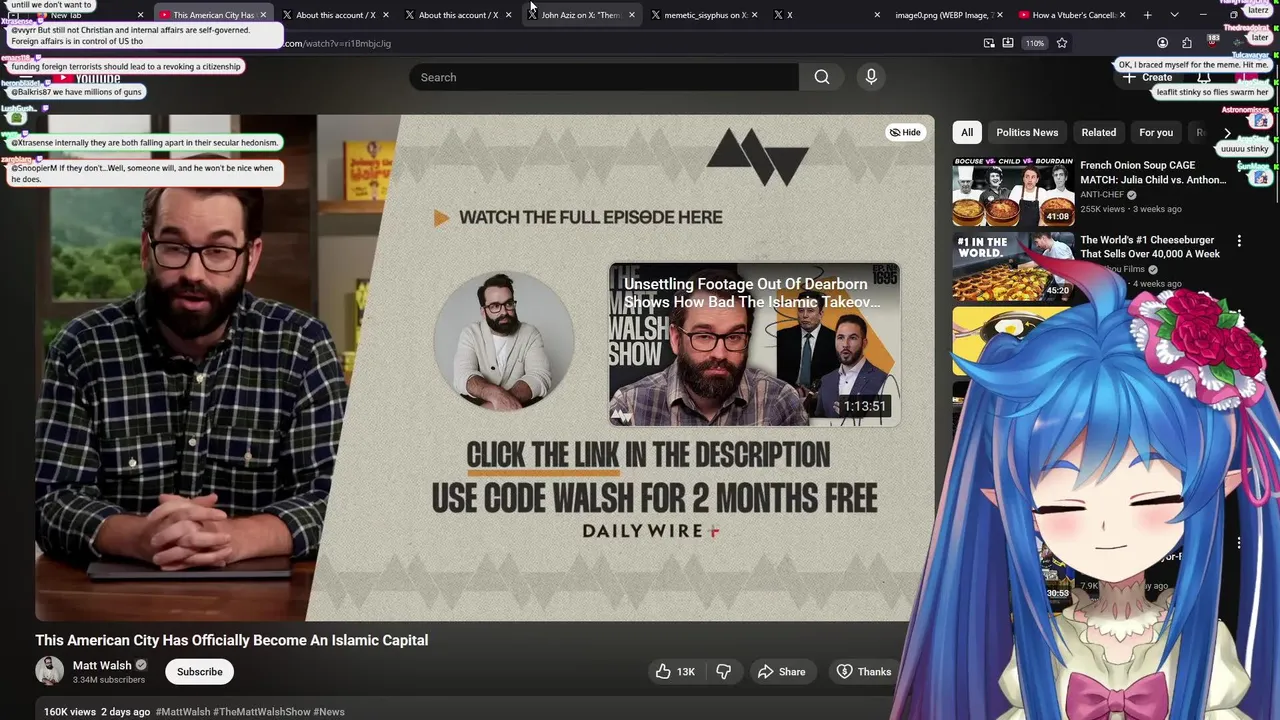Image resolution: width=1280 pixels, height=720 pixels.
Task: Subscribe to Matt Walsh channel
Action: point(200,672)
